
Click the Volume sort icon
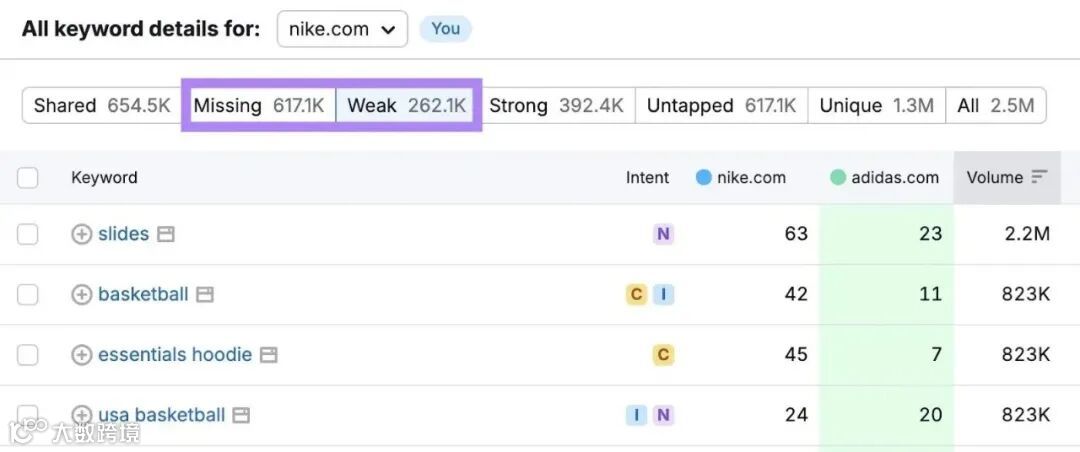click(1040, 177)
